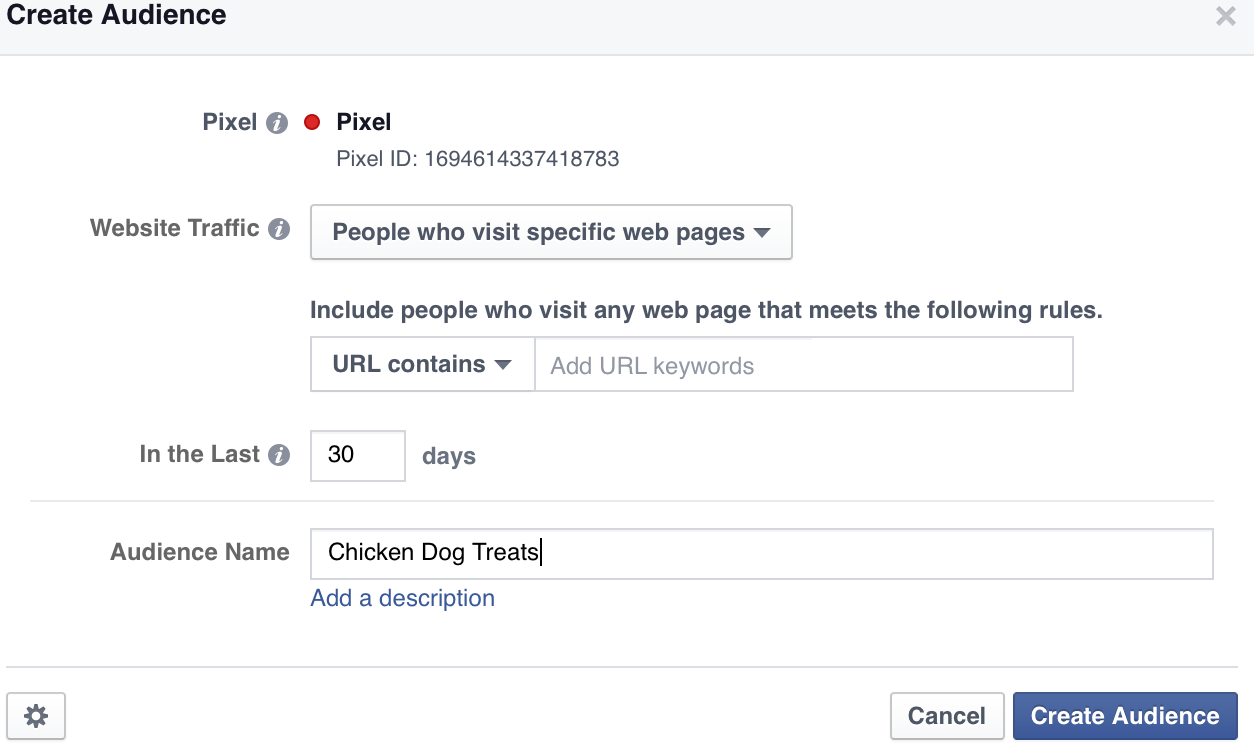This screenshot has height=748, width=1254.
Task: Open the People who visit specific web pages dropdown
Action: click(551, 232)
